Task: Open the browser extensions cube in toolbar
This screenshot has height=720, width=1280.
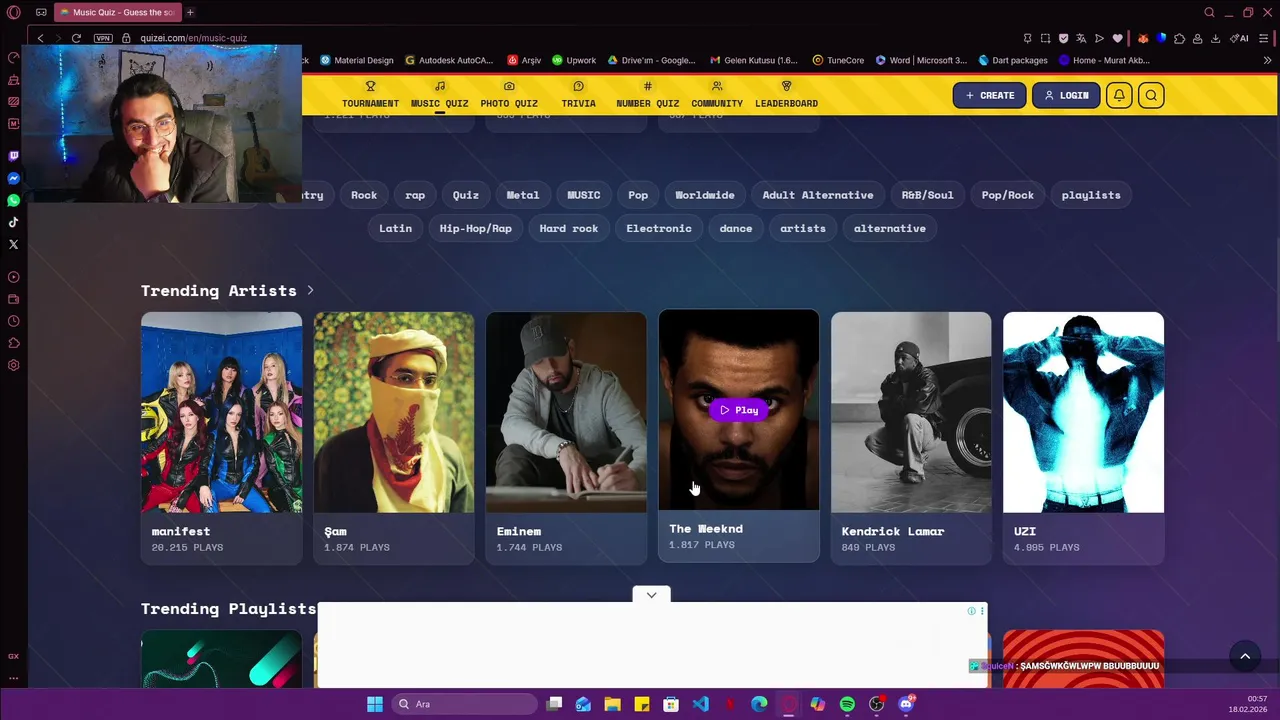Action: 1179,38
